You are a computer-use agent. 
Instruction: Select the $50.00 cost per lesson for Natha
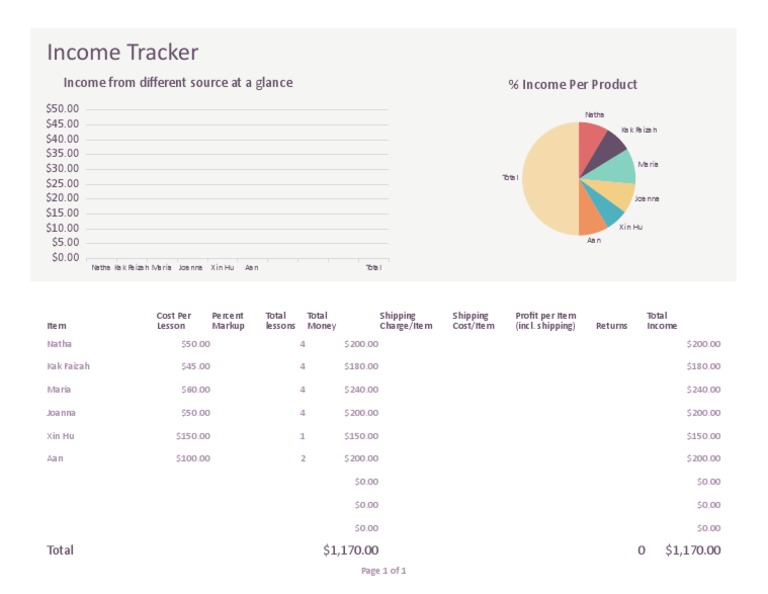195,344
